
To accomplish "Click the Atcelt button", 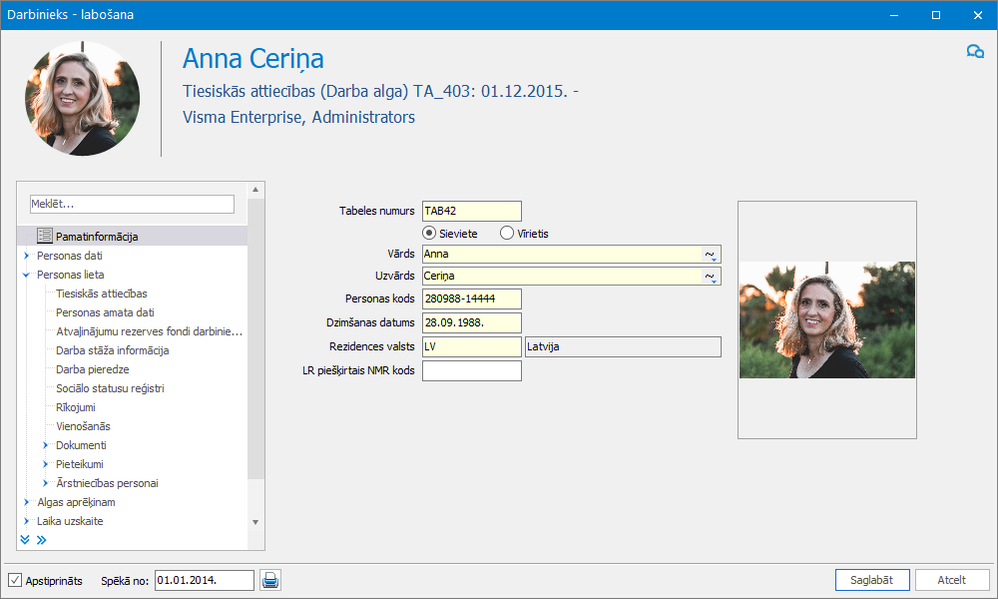I will tap(952, 580).
